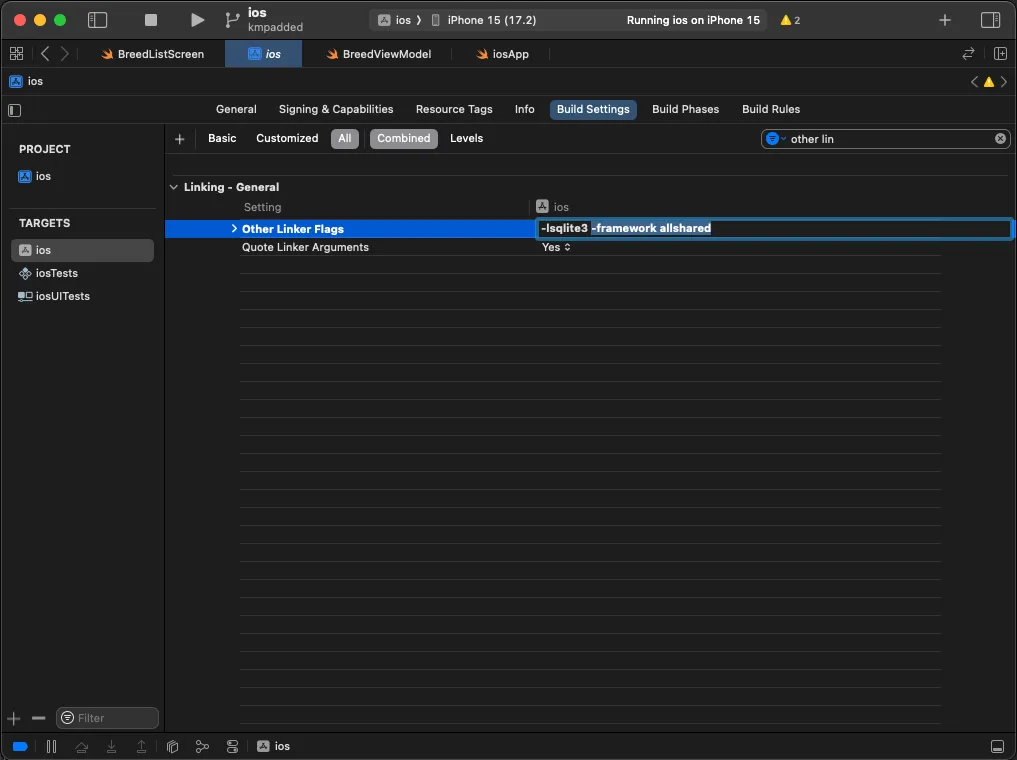The image size is (1017, 760).
Task: Click the Step Out debug icon
Action: pyautogui.click(x=141, y=746)
